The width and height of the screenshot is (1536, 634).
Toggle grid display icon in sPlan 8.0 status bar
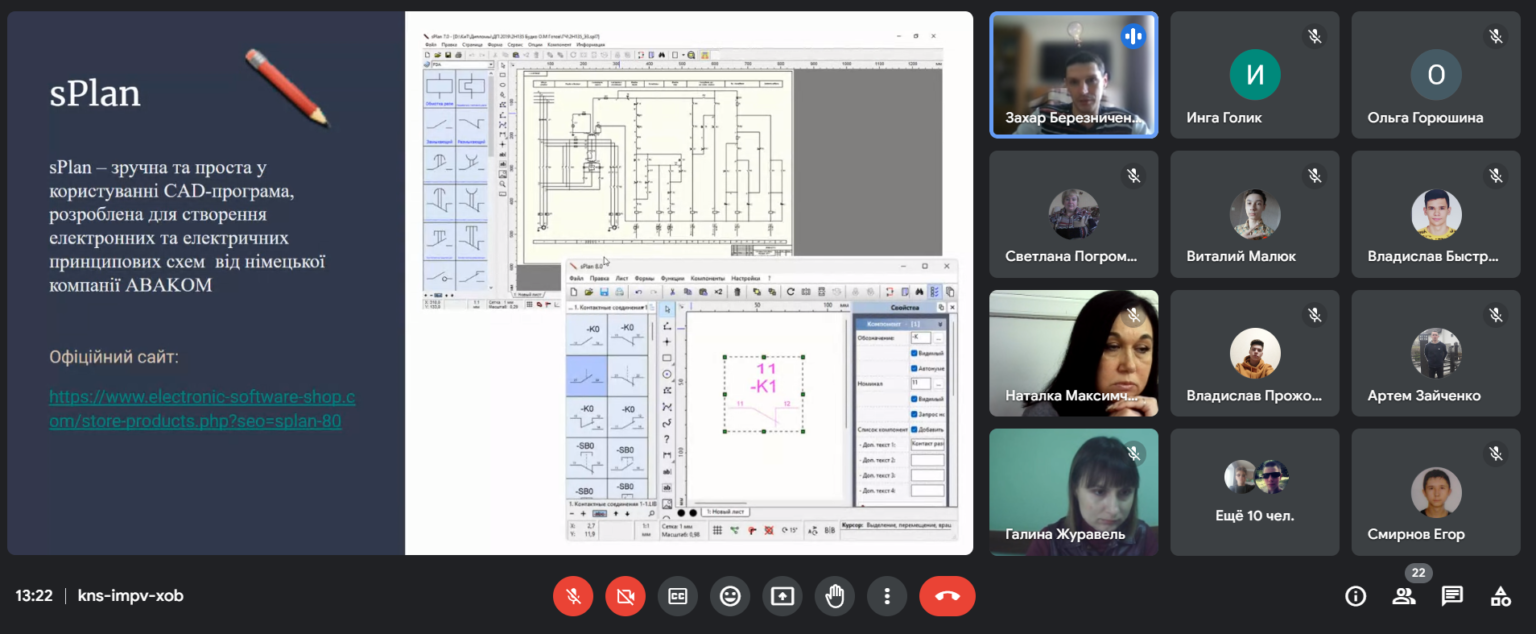[717, 530]
